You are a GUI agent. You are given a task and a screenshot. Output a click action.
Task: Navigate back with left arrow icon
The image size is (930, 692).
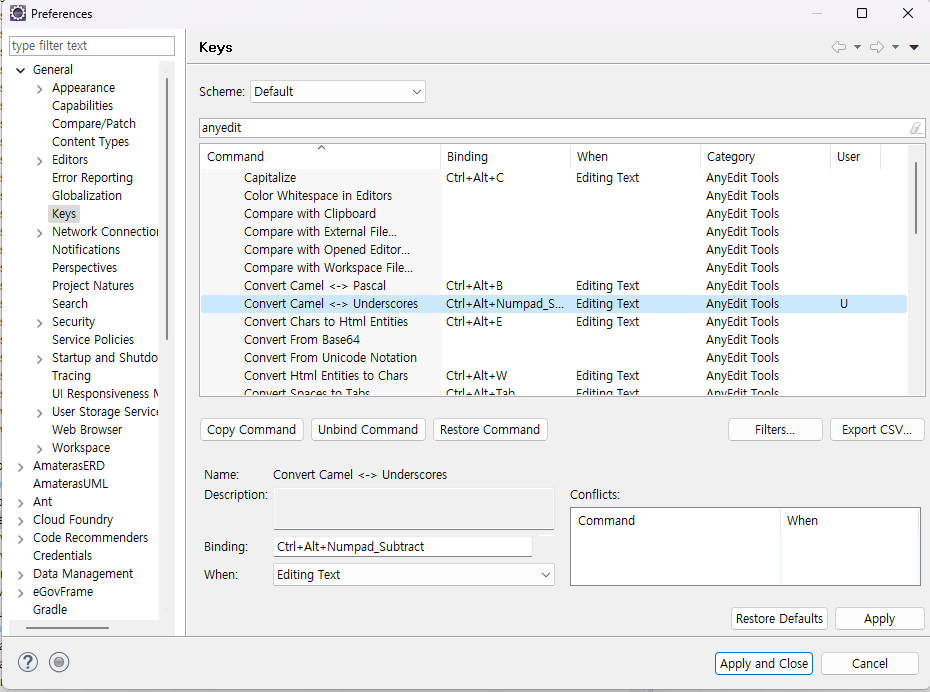coord(839,47)
